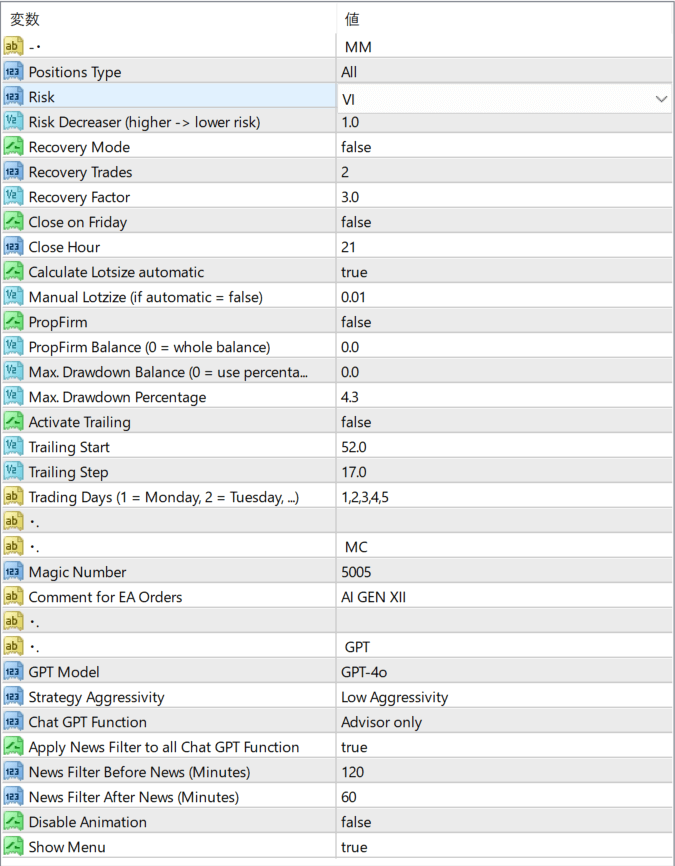
Task: Click the Trailing Start parameter icon
Action: [x=13, y=447]
